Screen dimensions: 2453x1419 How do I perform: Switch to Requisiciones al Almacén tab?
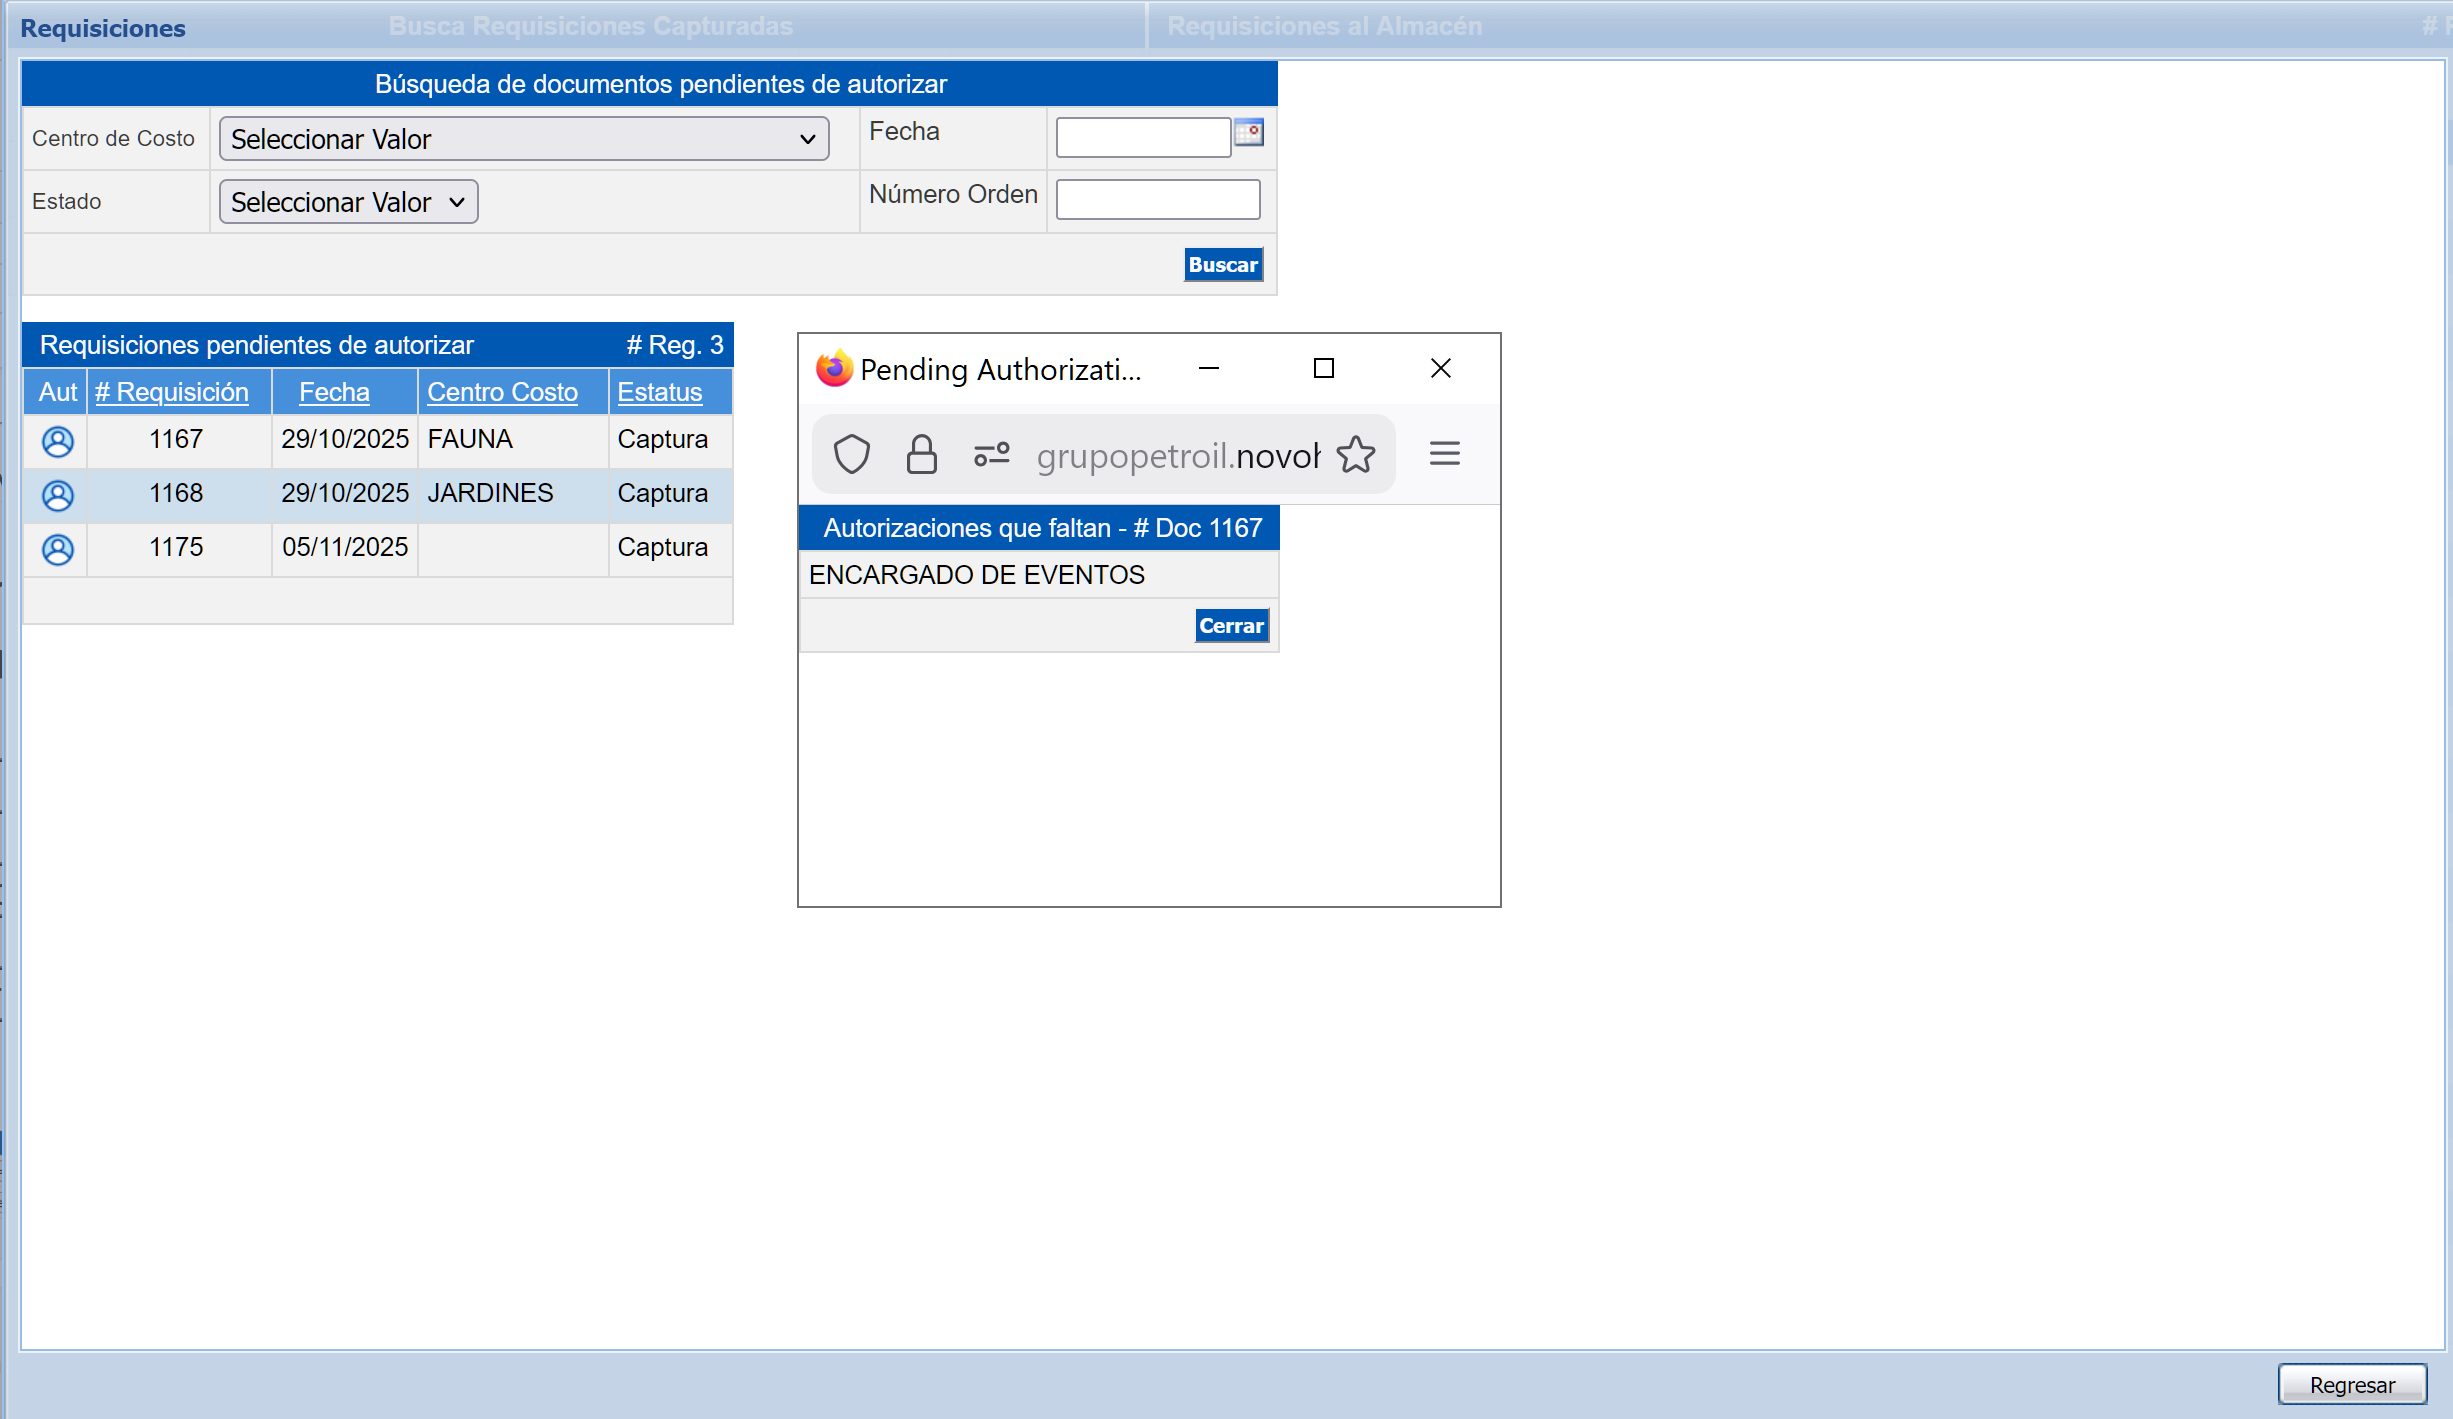pos(1324,26)
